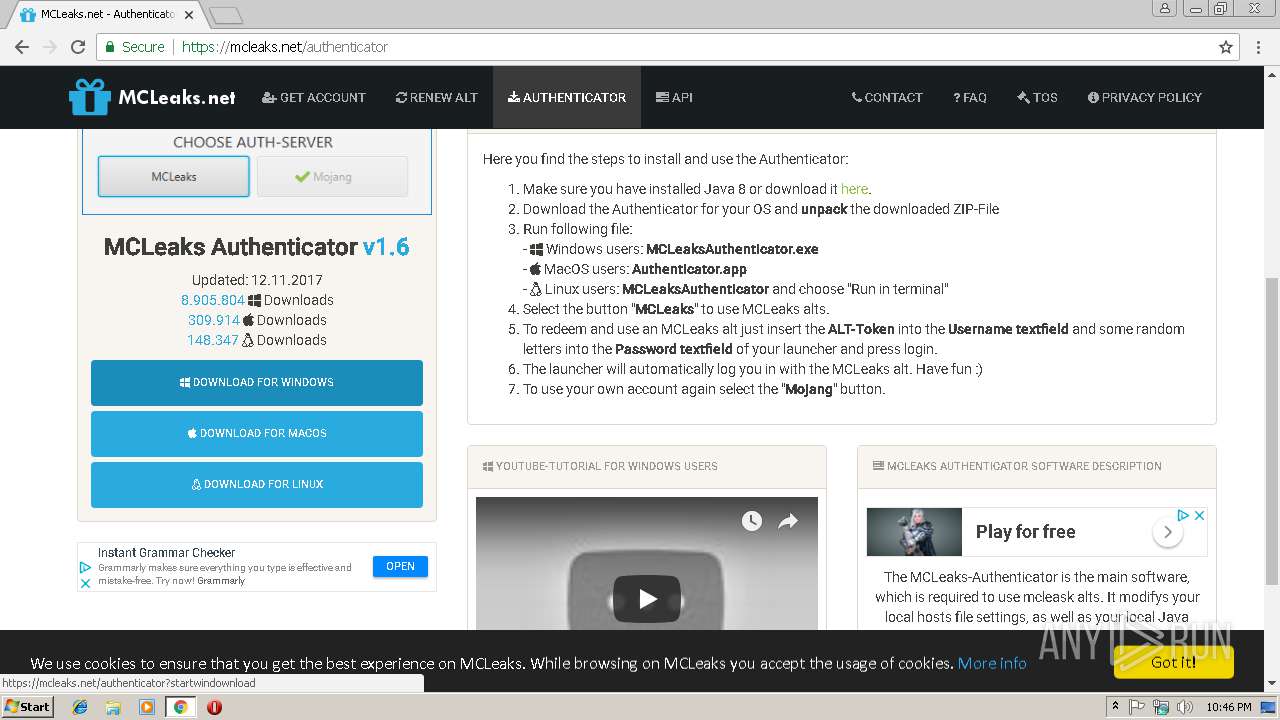Screen dimensions: 1280x720
Task: Click DOWNLOAD FOR WINDOWS button
Action: (x=257, y=383)
